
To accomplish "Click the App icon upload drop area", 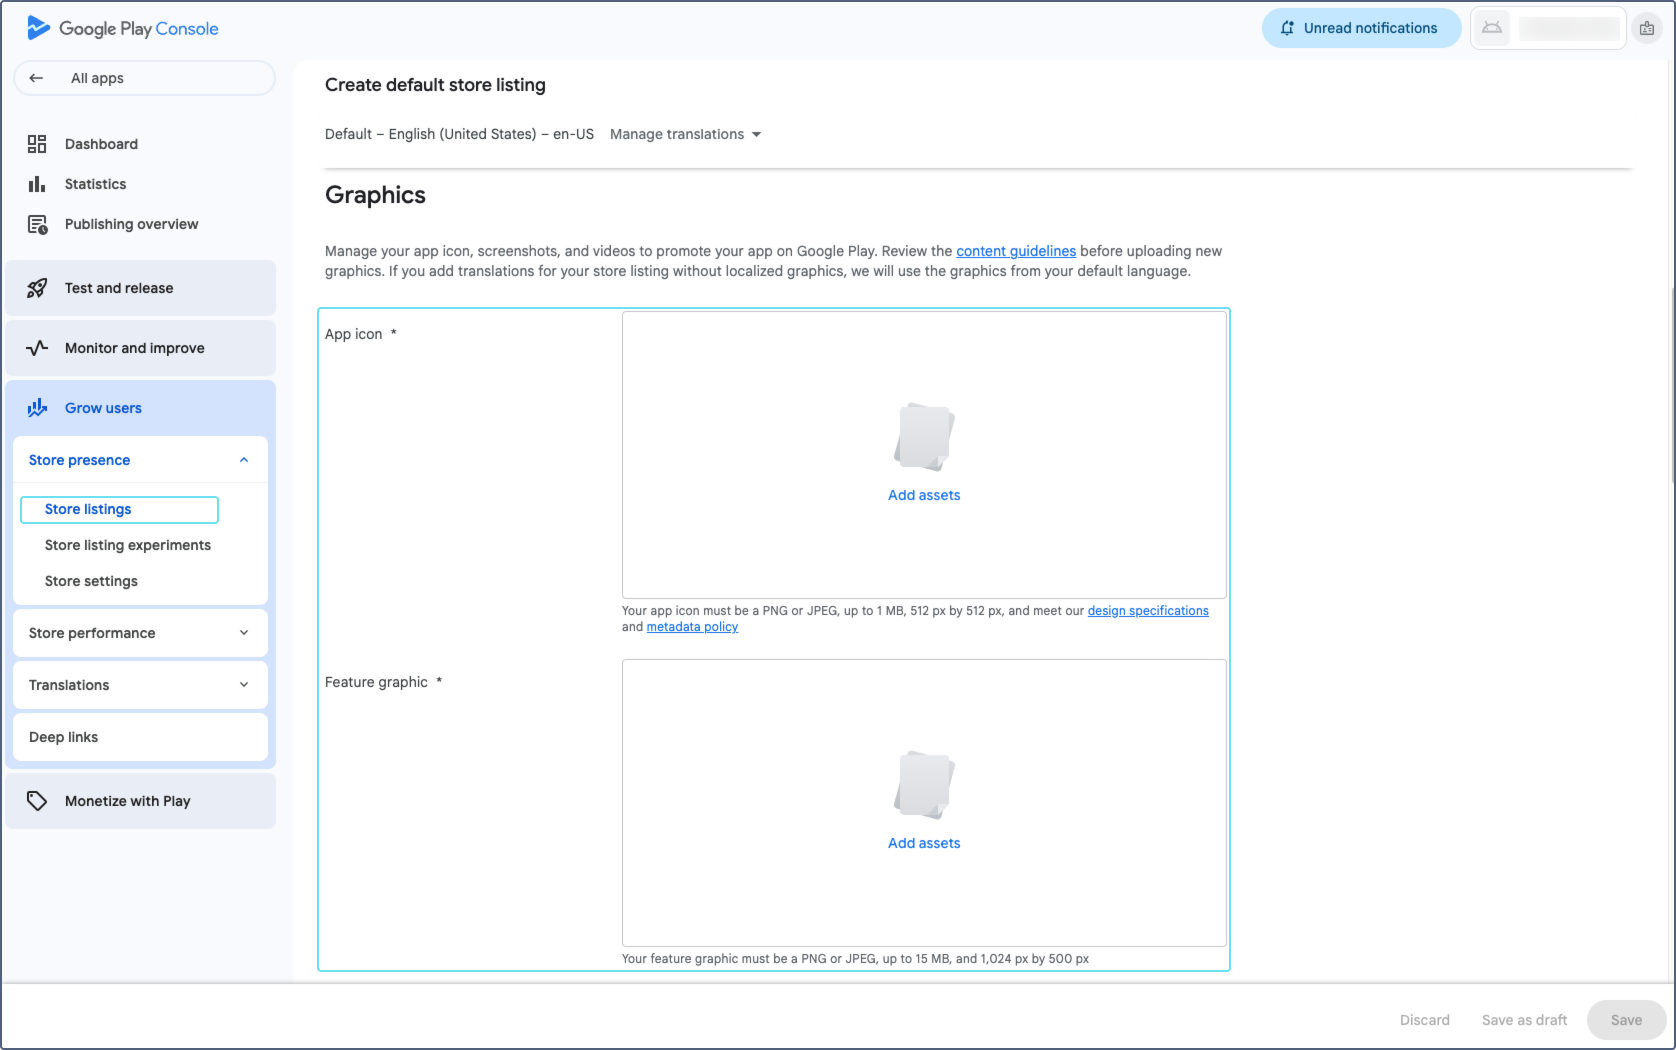I will point(924,455).
